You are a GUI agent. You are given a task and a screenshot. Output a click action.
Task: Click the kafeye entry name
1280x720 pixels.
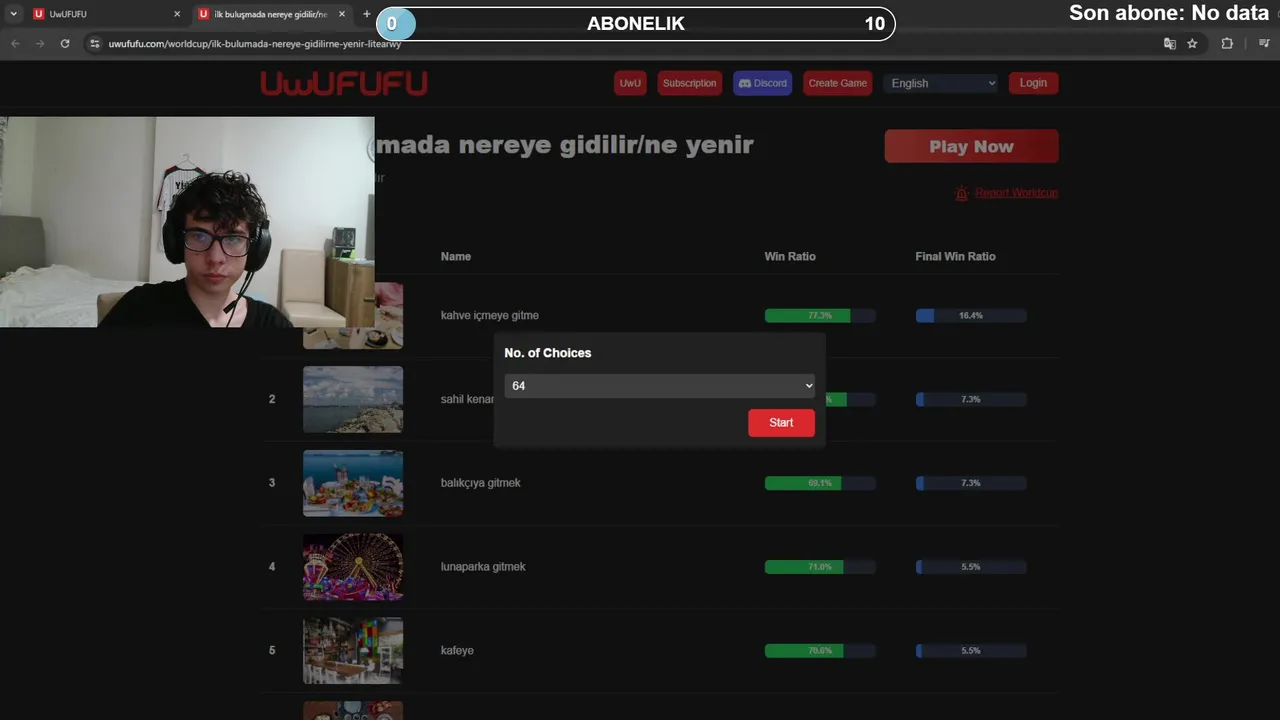457,651
